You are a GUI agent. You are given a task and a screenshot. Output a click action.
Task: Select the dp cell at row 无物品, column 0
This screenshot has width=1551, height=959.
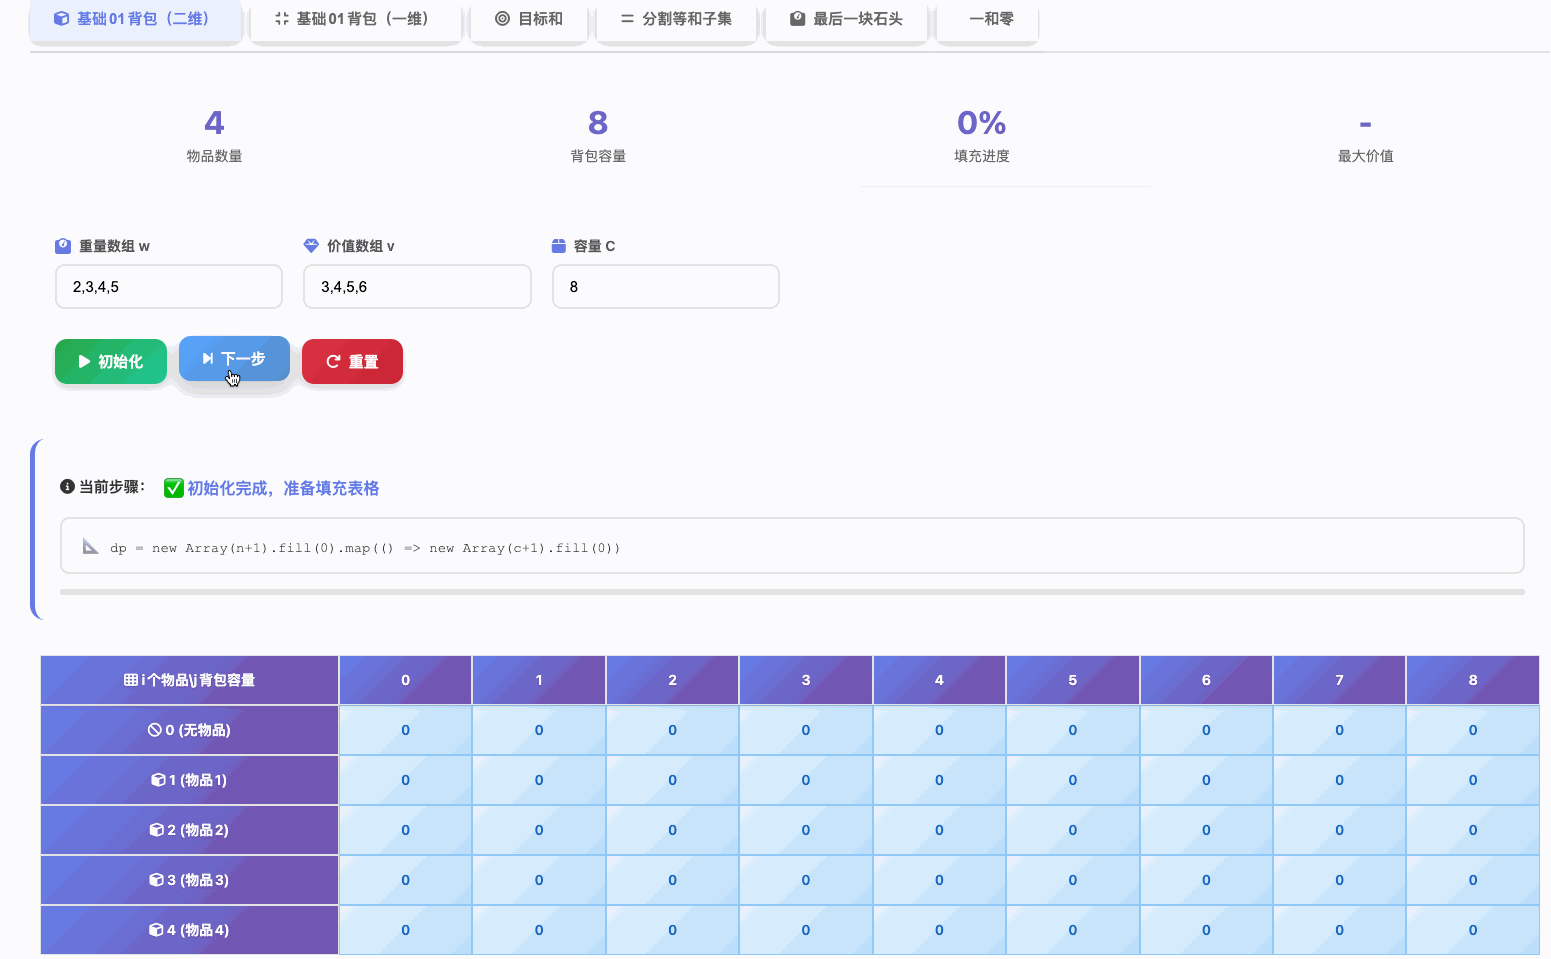pyautogui.click(x=405, y=730)
